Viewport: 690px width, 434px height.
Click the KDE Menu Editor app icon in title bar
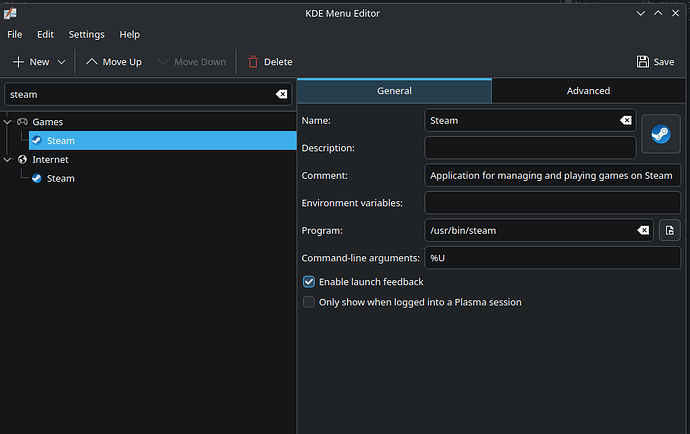point(10,14)
